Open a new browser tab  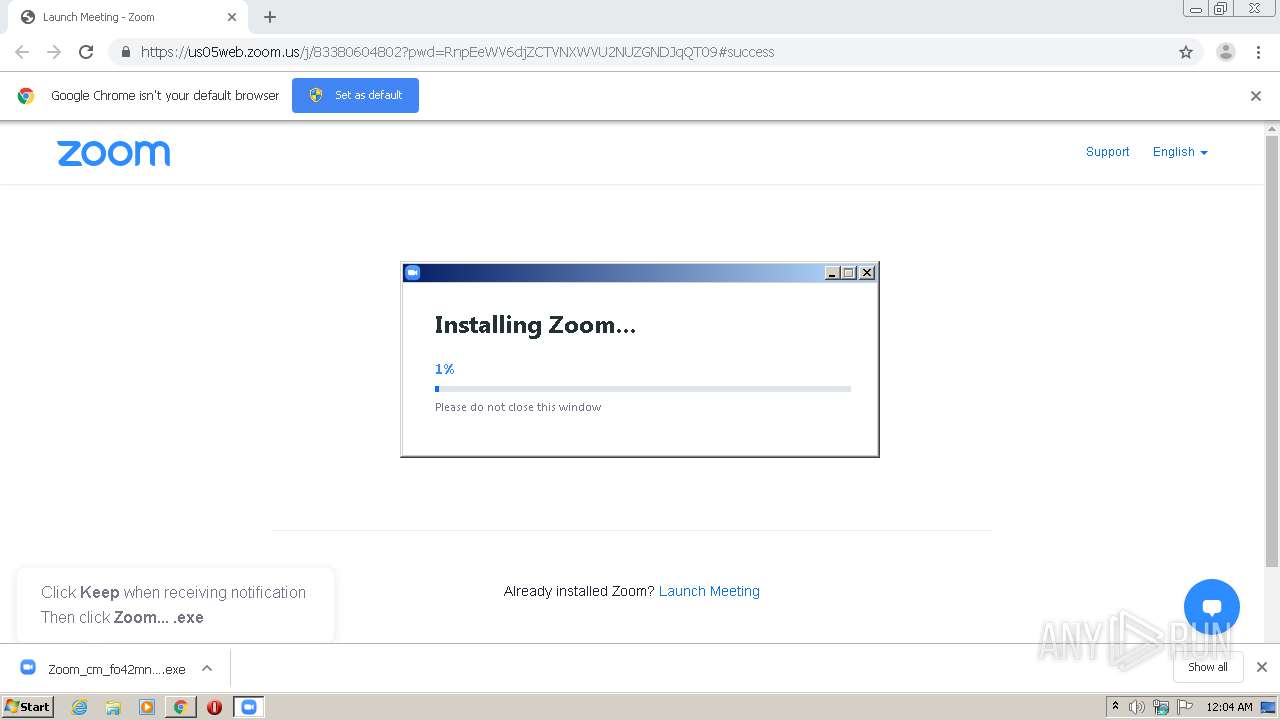click(270, 17)
